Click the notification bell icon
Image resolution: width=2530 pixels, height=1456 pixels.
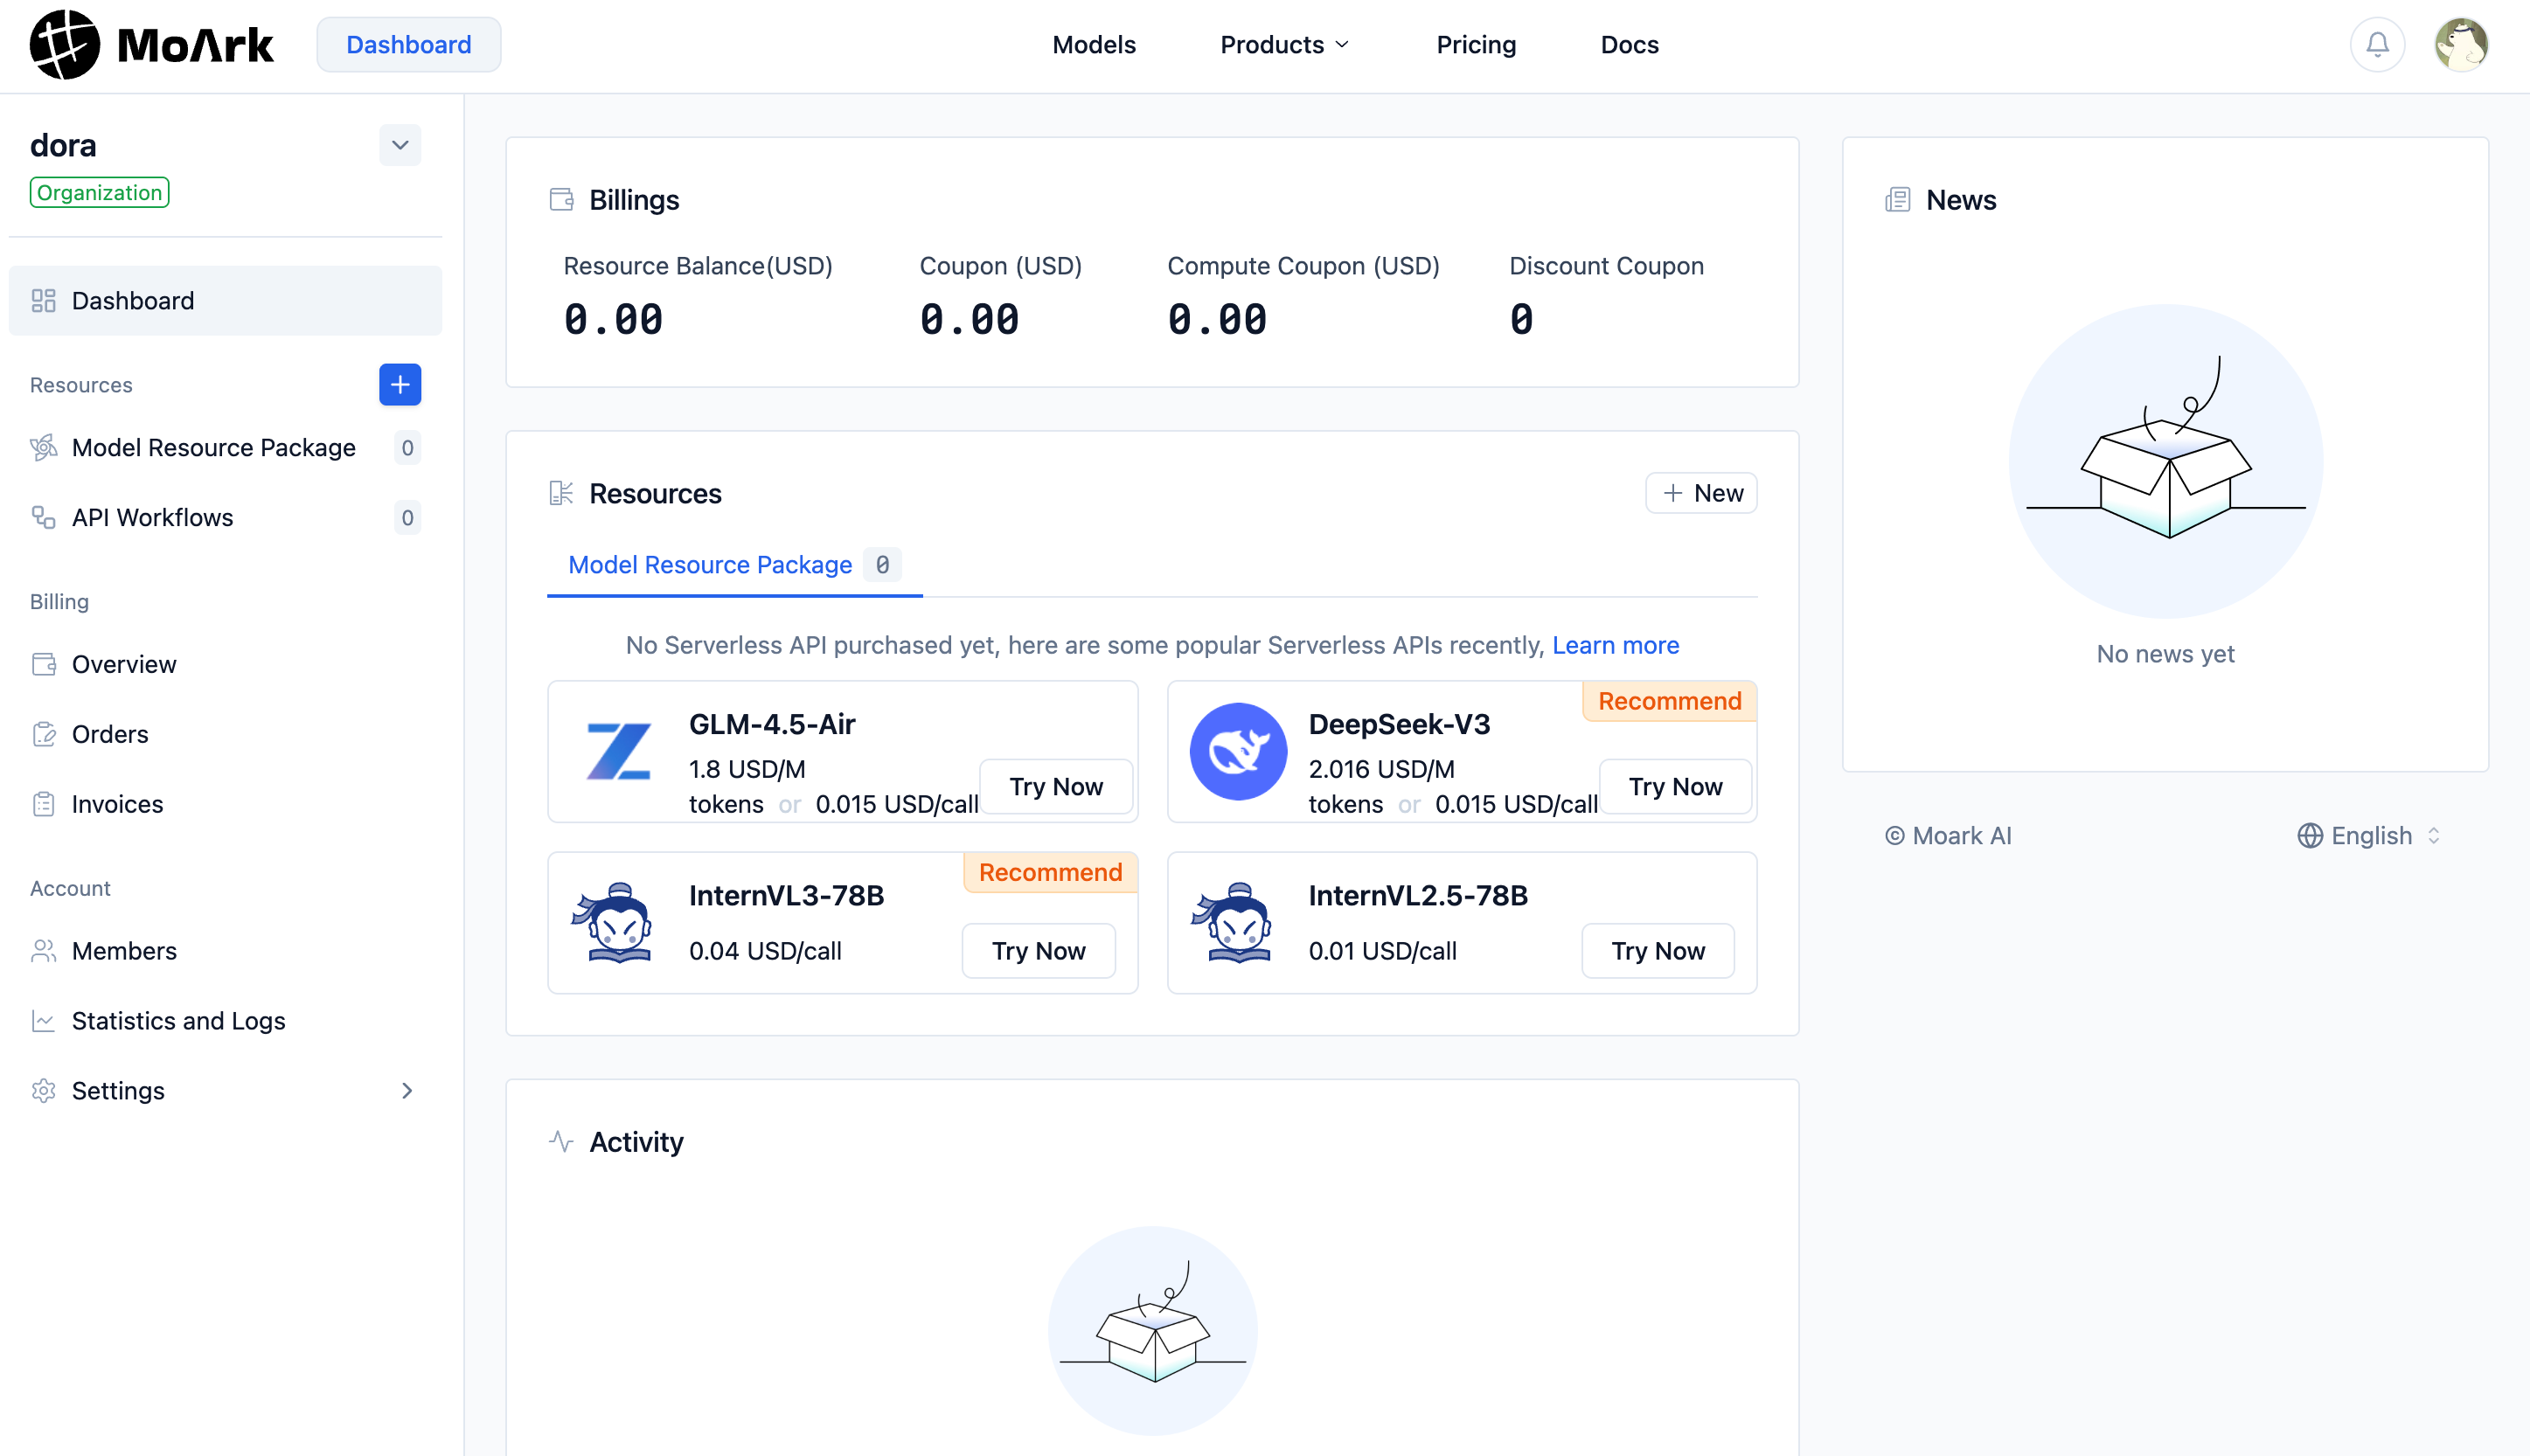pyautogui.click(x=2377, y=44)
